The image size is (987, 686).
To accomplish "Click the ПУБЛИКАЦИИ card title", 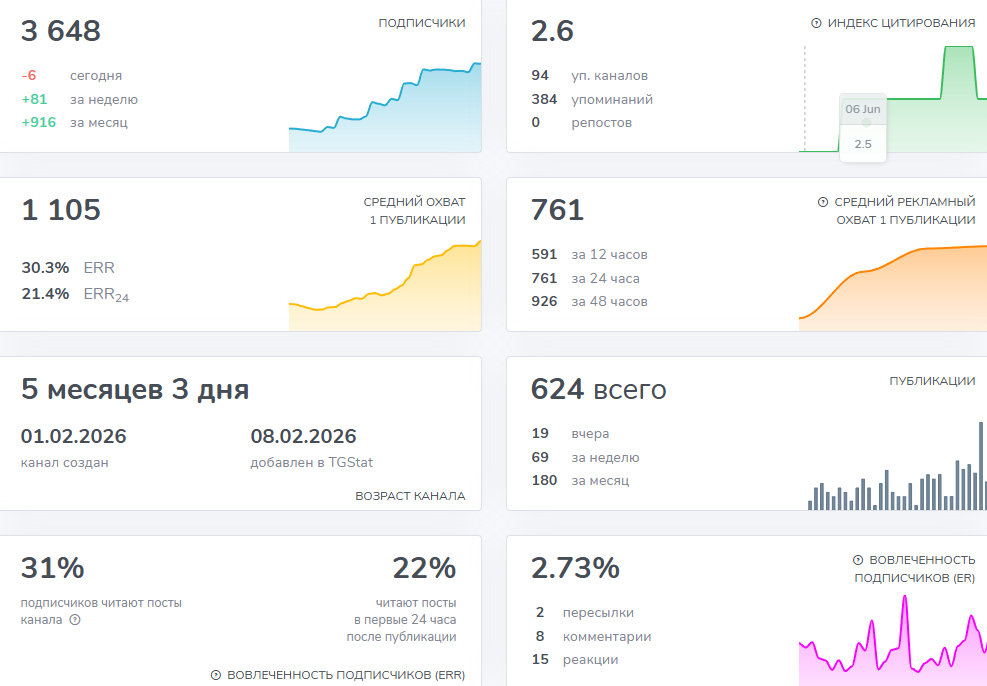I will pos(932,381).
